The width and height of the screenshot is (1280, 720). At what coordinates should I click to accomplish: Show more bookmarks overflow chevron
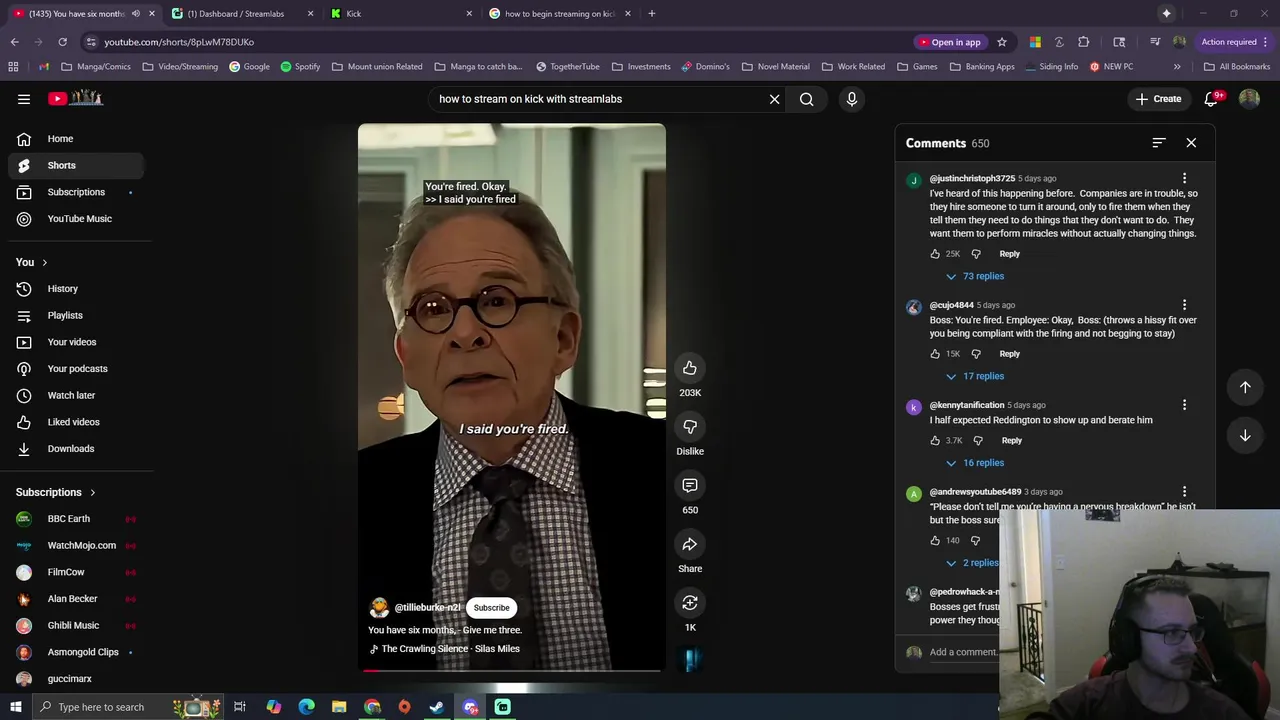(1177, 67)
